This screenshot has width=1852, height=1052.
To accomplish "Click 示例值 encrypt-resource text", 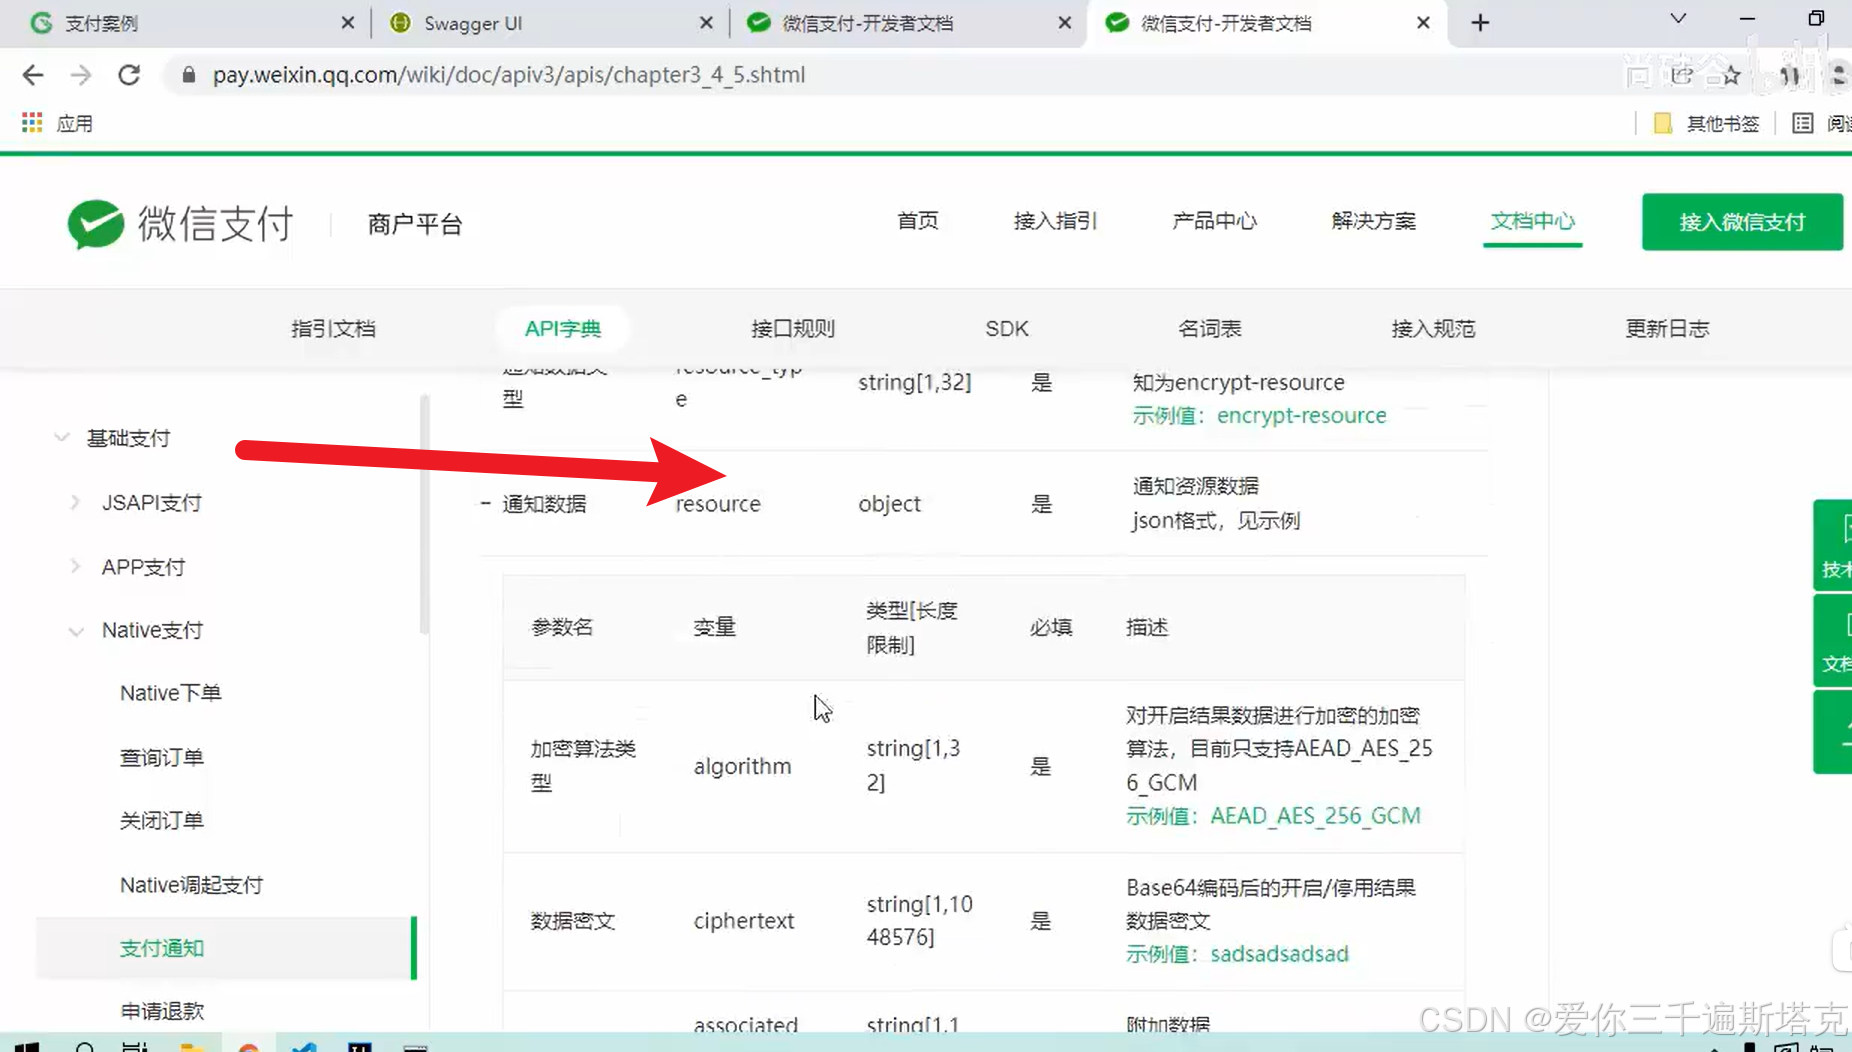I will pyautogui.click(x=1259, y=415).
